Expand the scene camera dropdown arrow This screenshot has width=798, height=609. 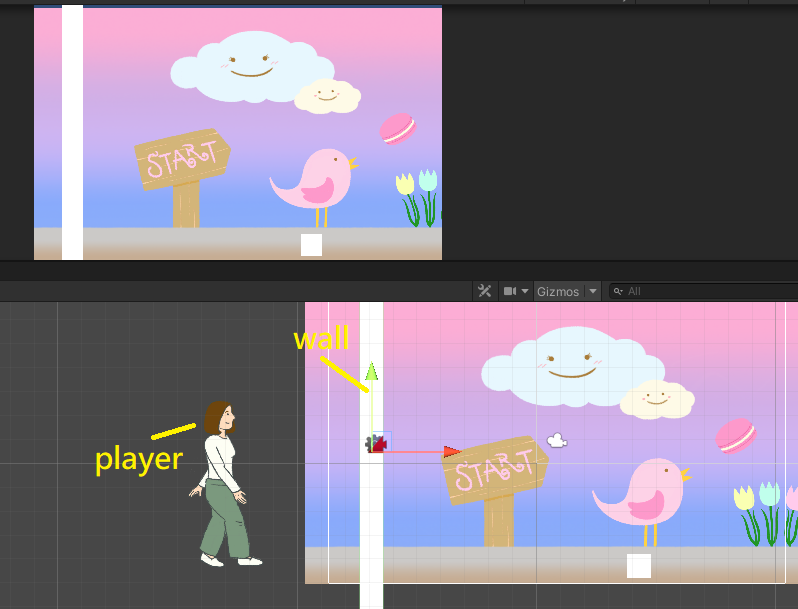point(525,291)
